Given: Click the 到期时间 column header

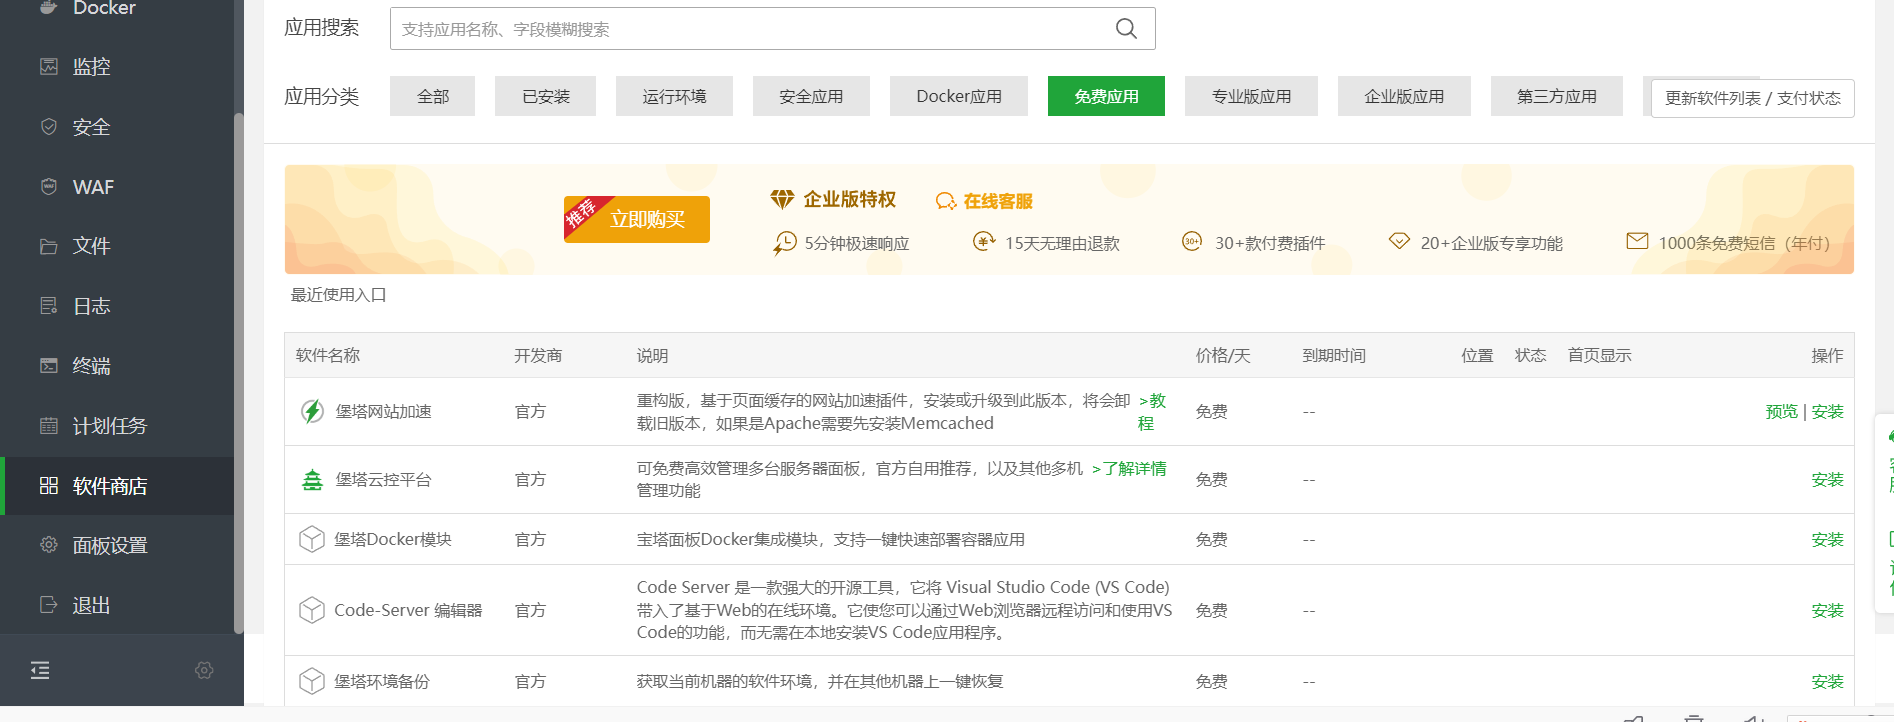Looking at the screenshot, I should pos(1334,355).
